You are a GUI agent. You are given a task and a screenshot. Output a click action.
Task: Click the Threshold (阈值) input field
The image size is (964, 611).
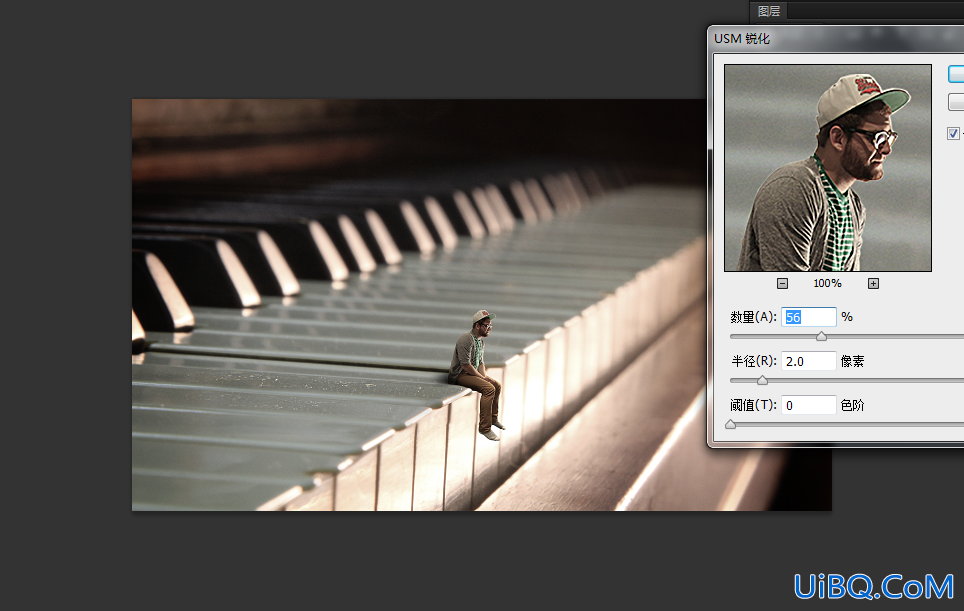point(808,406)
